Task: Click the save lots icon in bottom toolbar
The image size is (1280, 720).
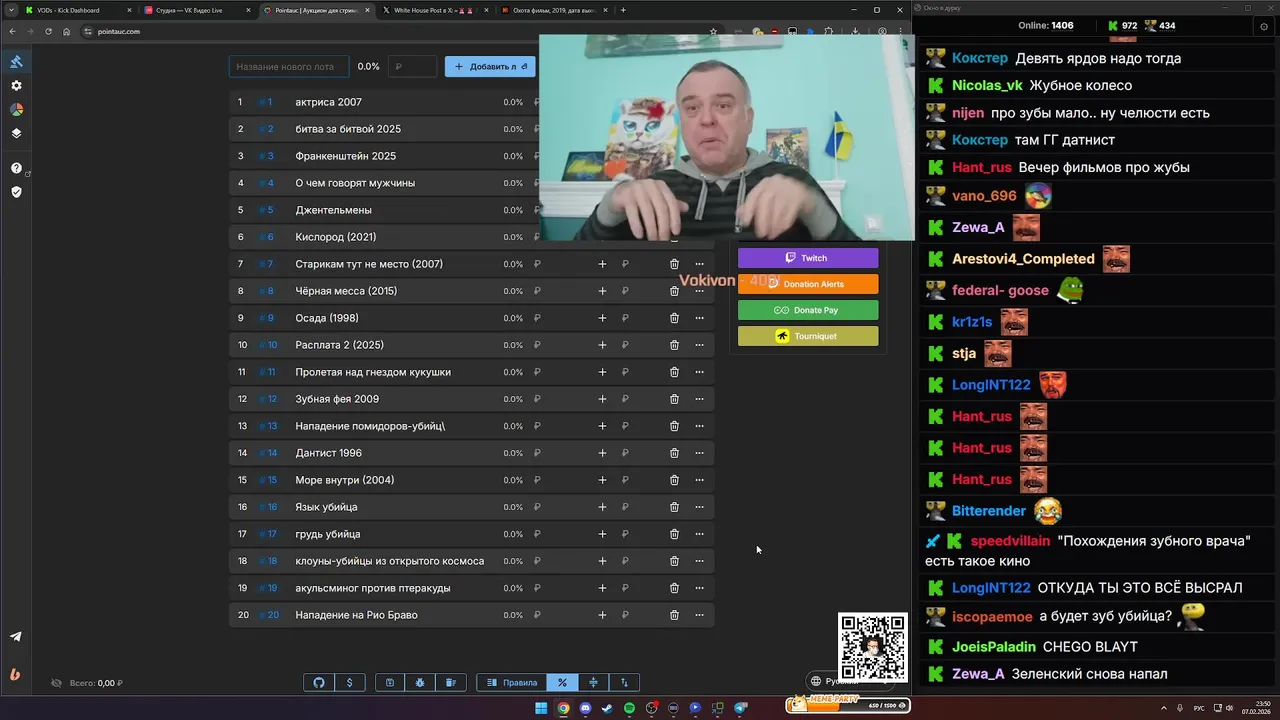Action: click(x=390, y=683)
